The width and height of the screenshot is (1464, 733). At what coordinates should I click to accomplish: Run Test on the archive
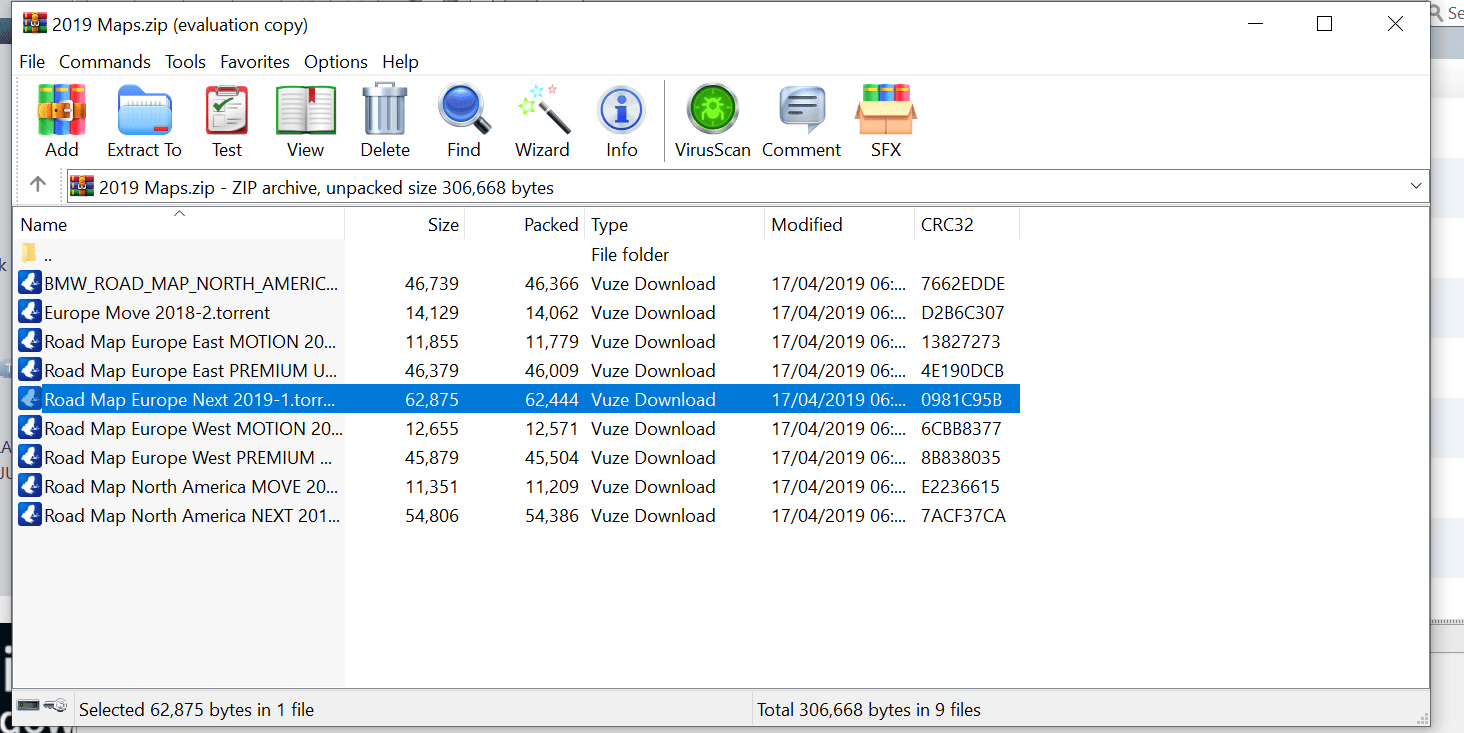[227, 110]
